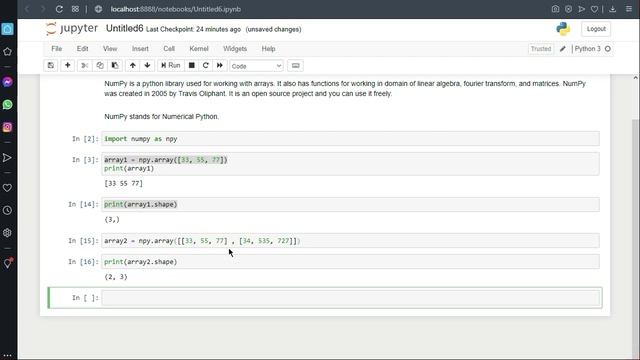Open the browser shield privacy icon

click(x=568, y=9)
